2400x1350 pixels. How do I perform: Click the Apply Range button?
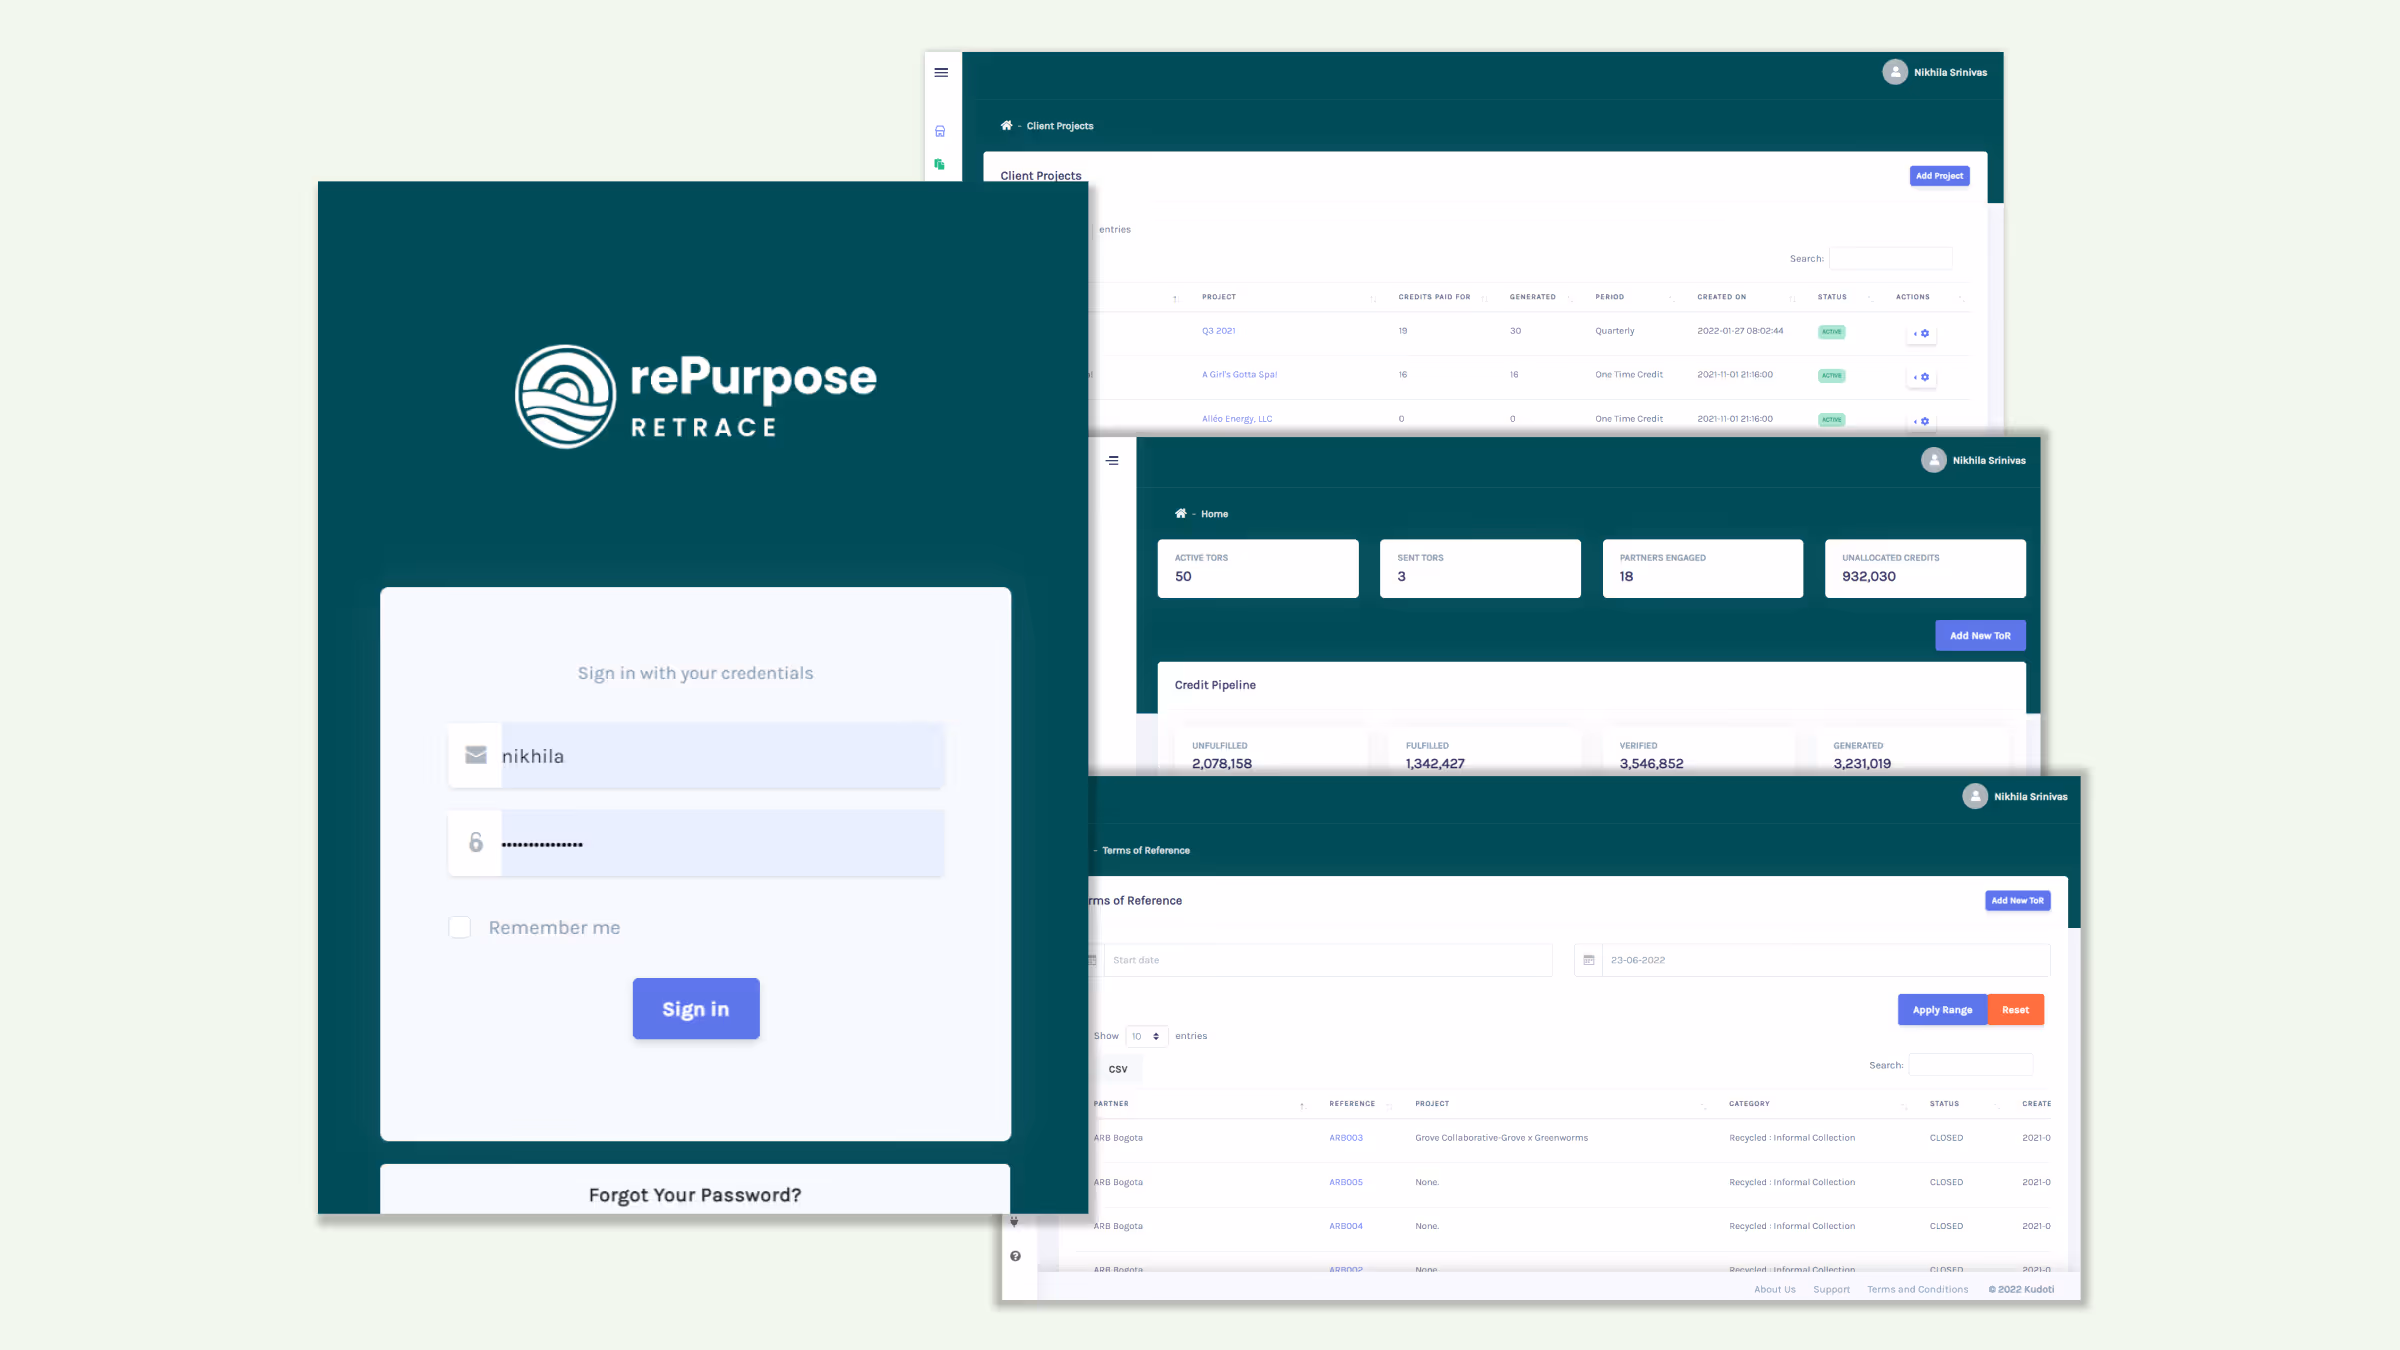[1942, 1010]
